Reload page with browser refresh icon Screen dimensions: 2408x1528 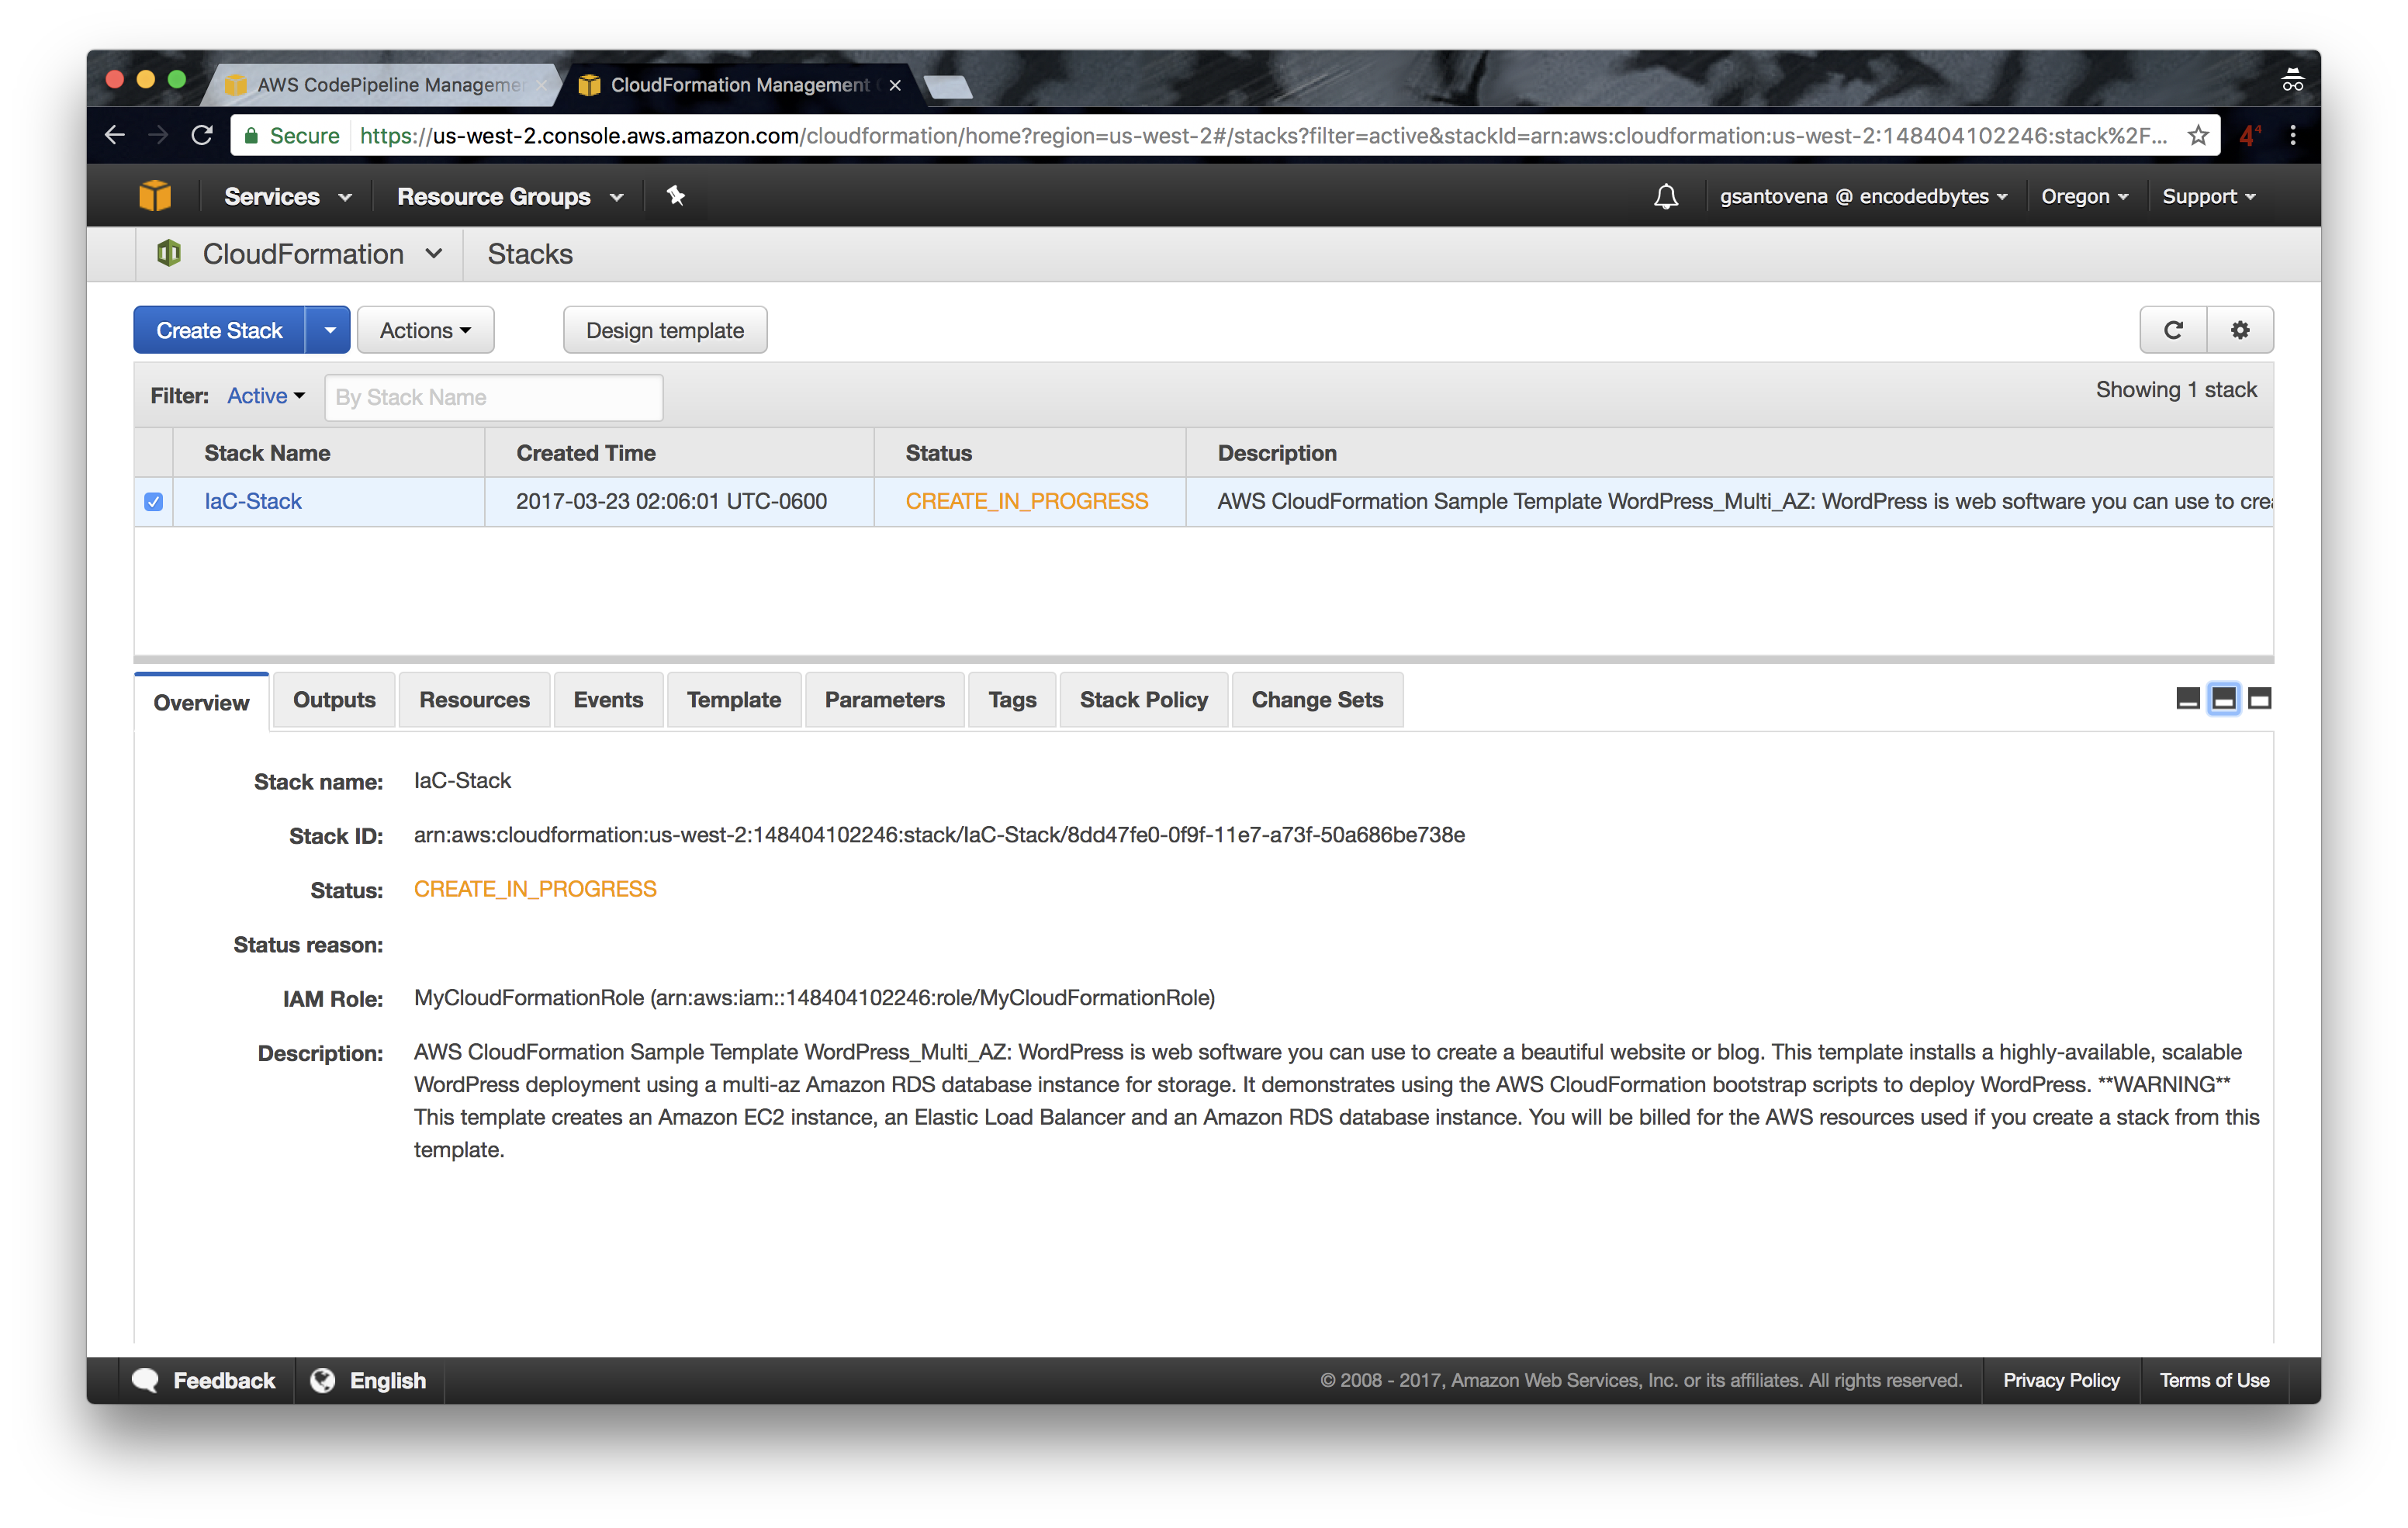point(202,135)
